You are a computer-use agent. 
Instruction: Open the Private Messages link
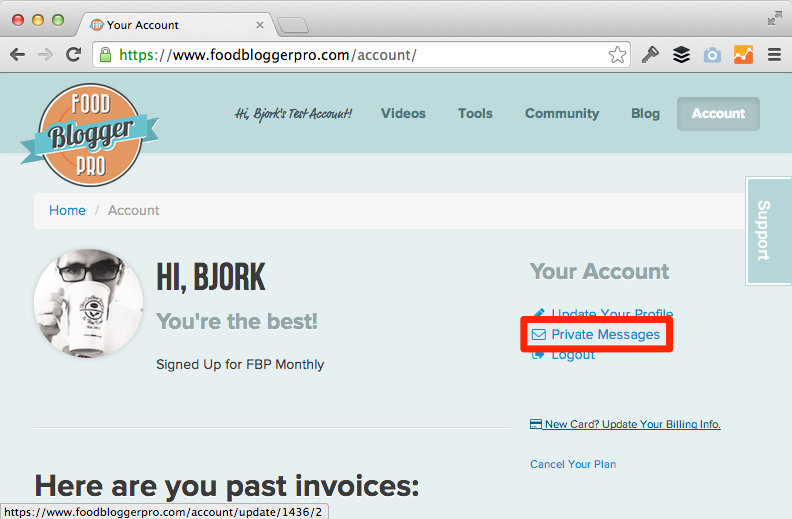point(605,334)
